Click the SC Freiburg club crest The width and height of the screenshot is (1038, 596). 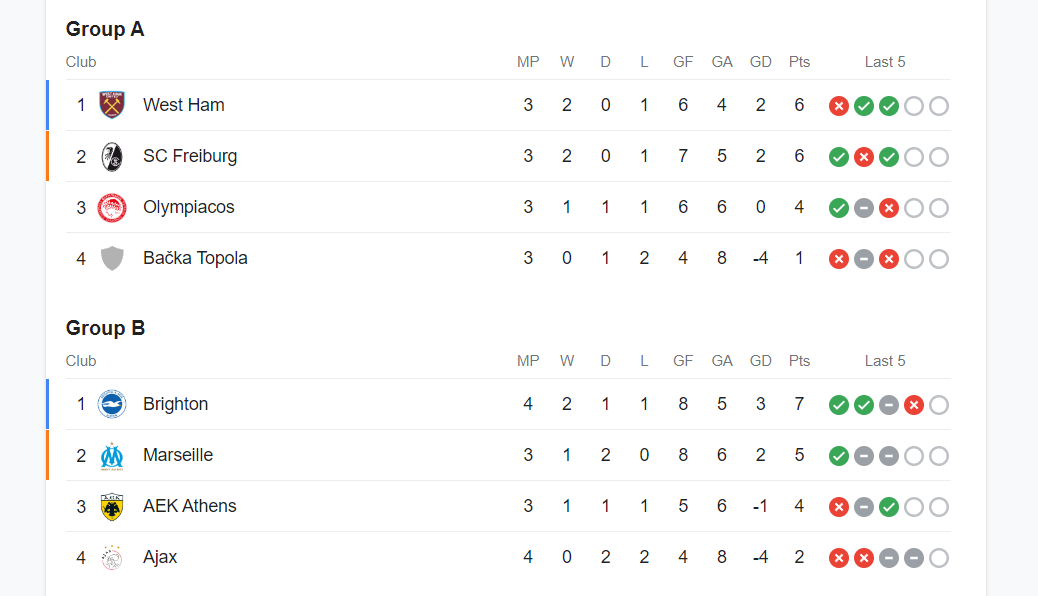tap(112, 156)
